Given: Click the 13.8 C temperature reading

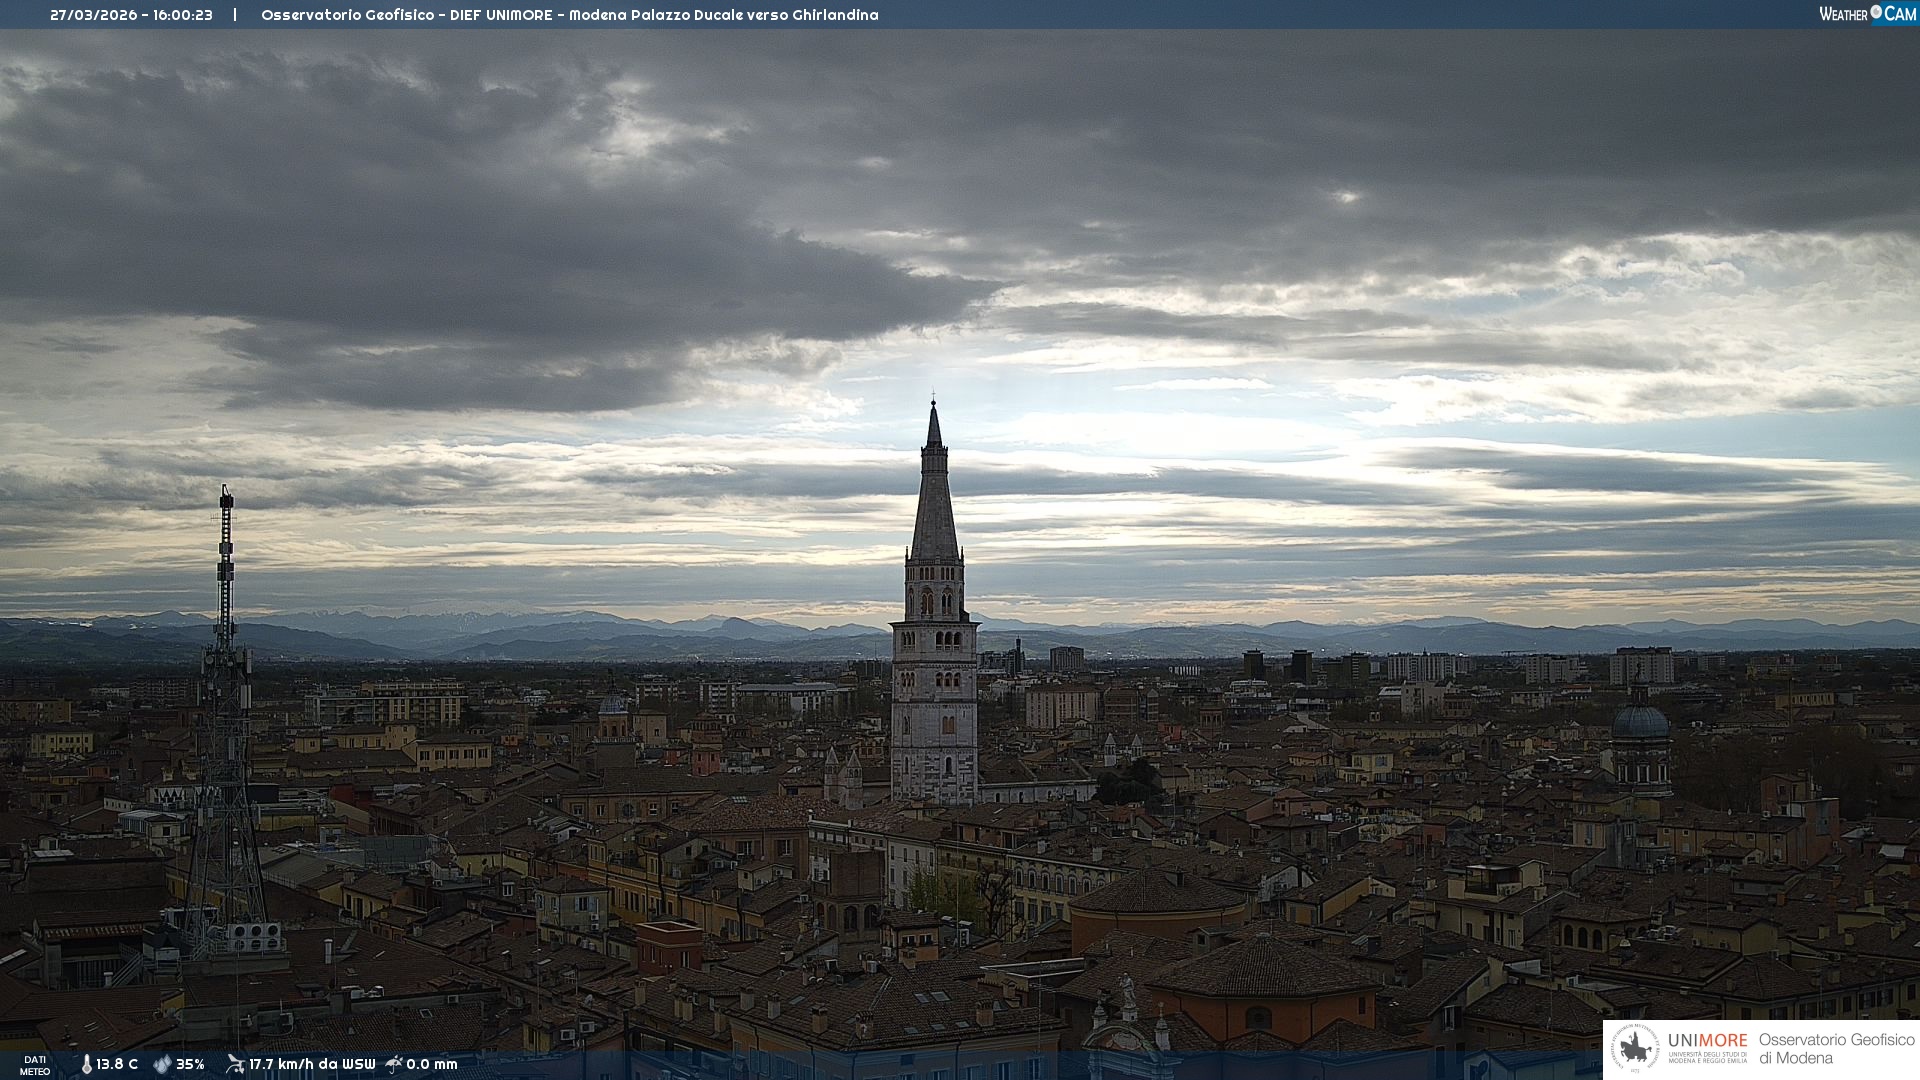Looking at the screenshot, I should [x=117, y=1064].
